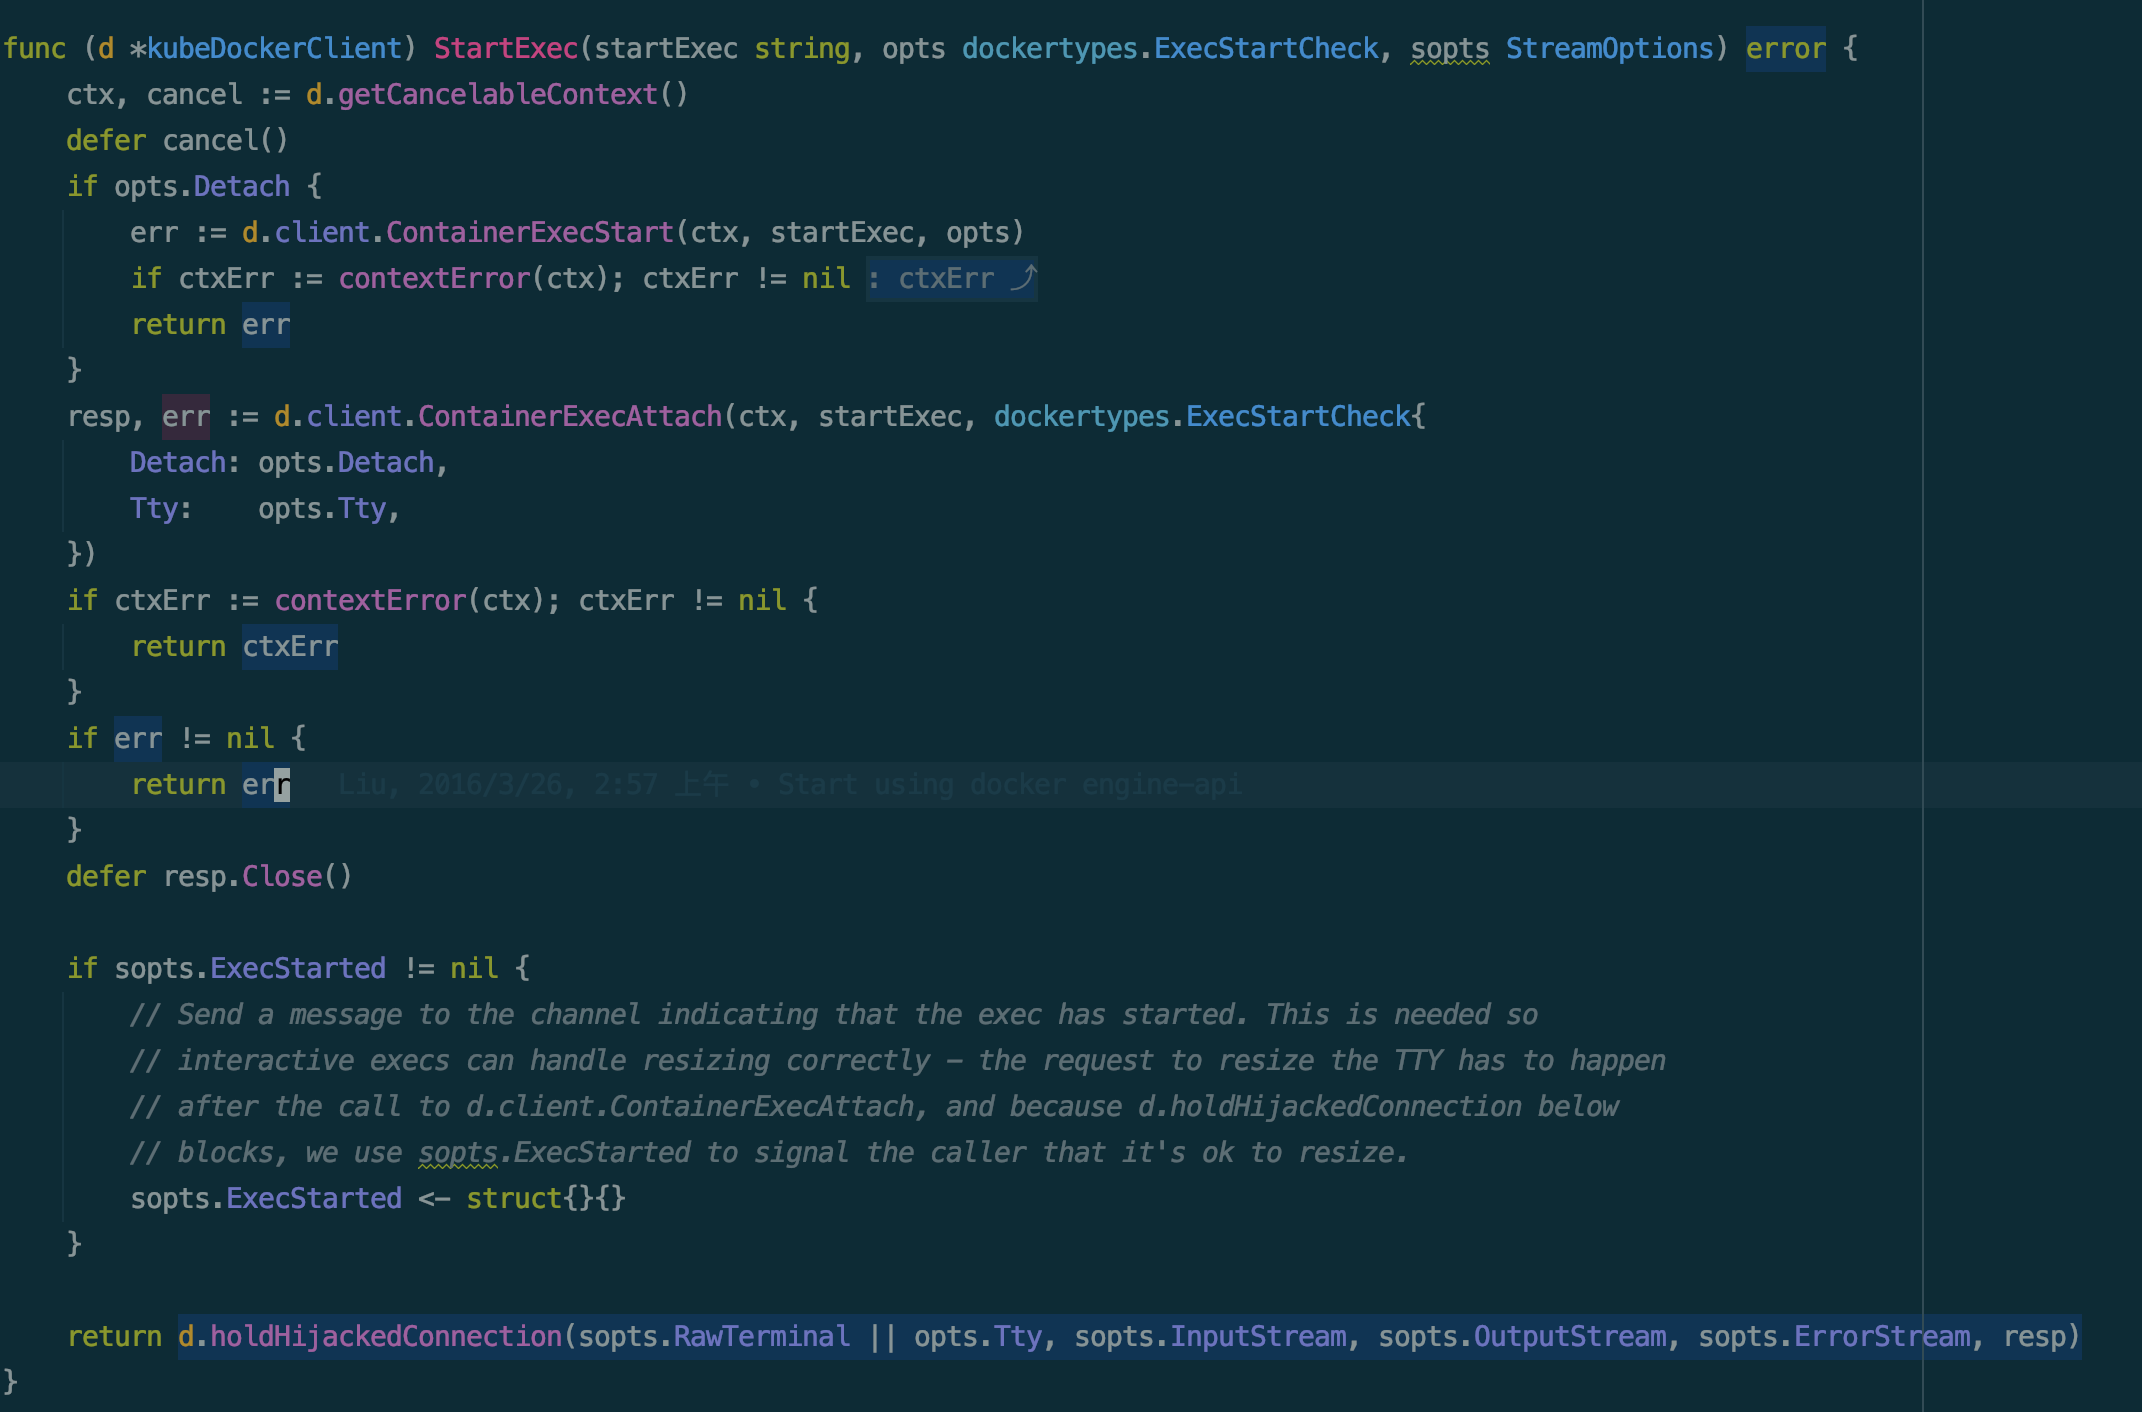Image resolution: width=2142 pixels, height=1412 pixels.
Task: Click the ExecStarted field in the if condition
Action: pyautogui.click(x=298, y=968)
